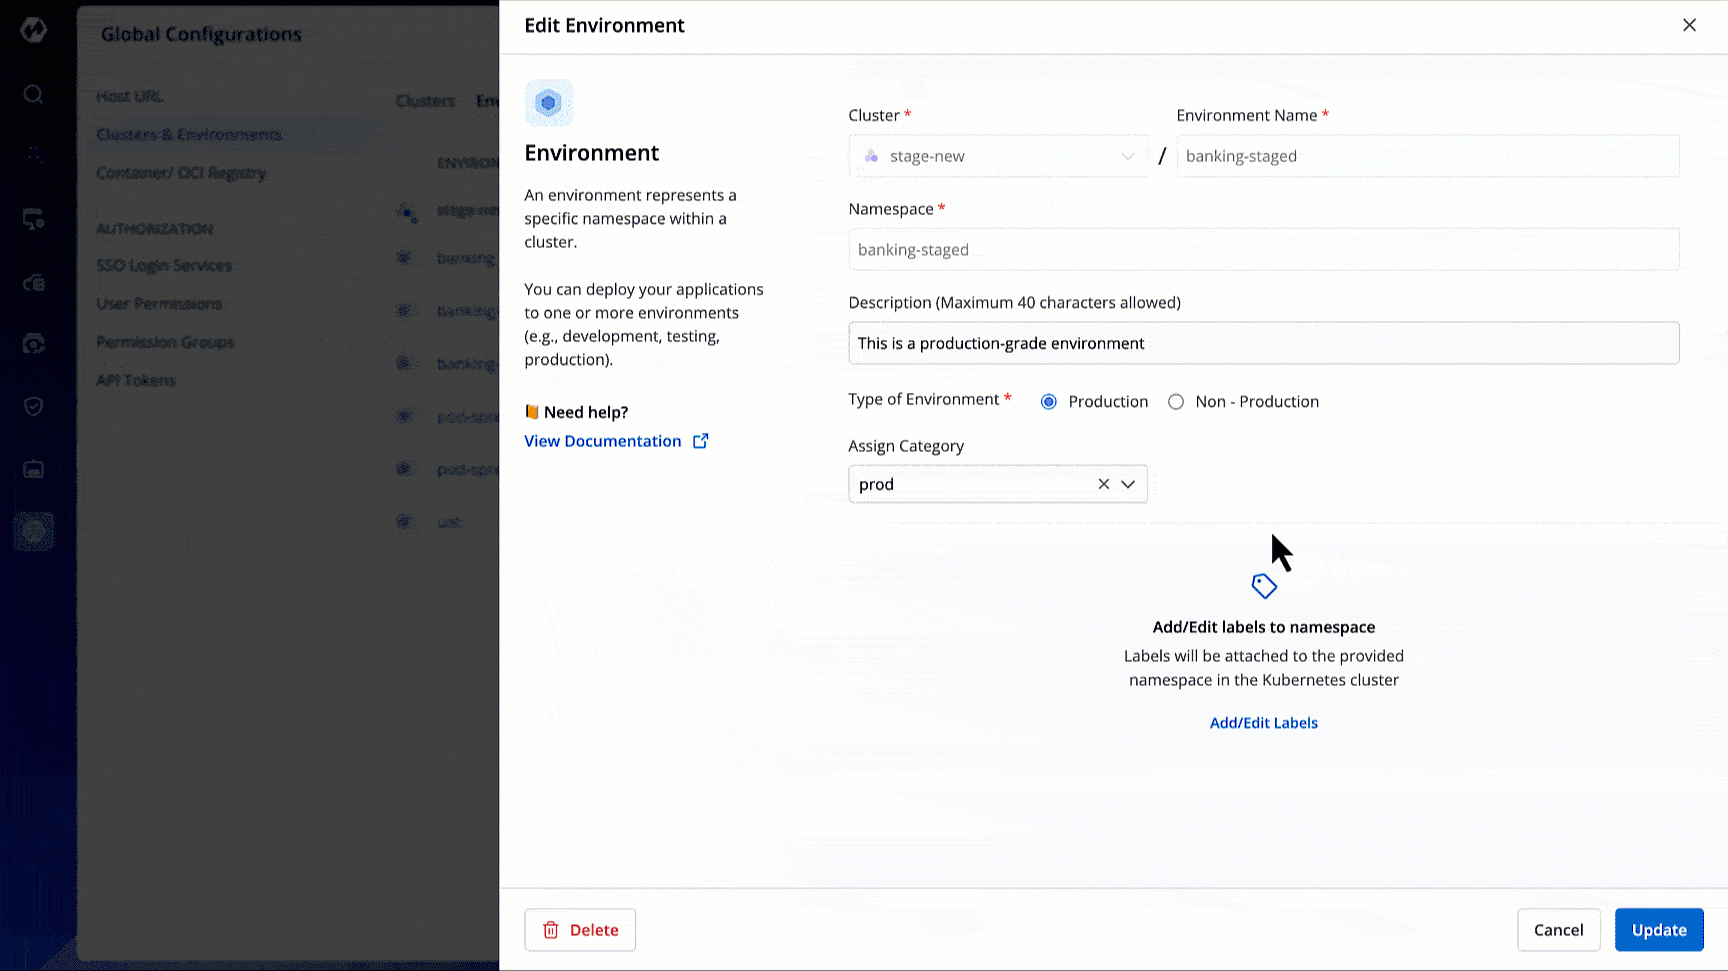Click the external link icon beside View Documentation

[701, 441]
